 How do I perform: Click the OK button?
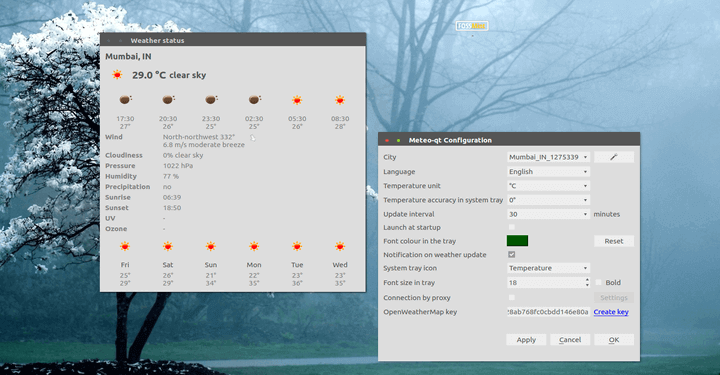(x=614, y=340)
